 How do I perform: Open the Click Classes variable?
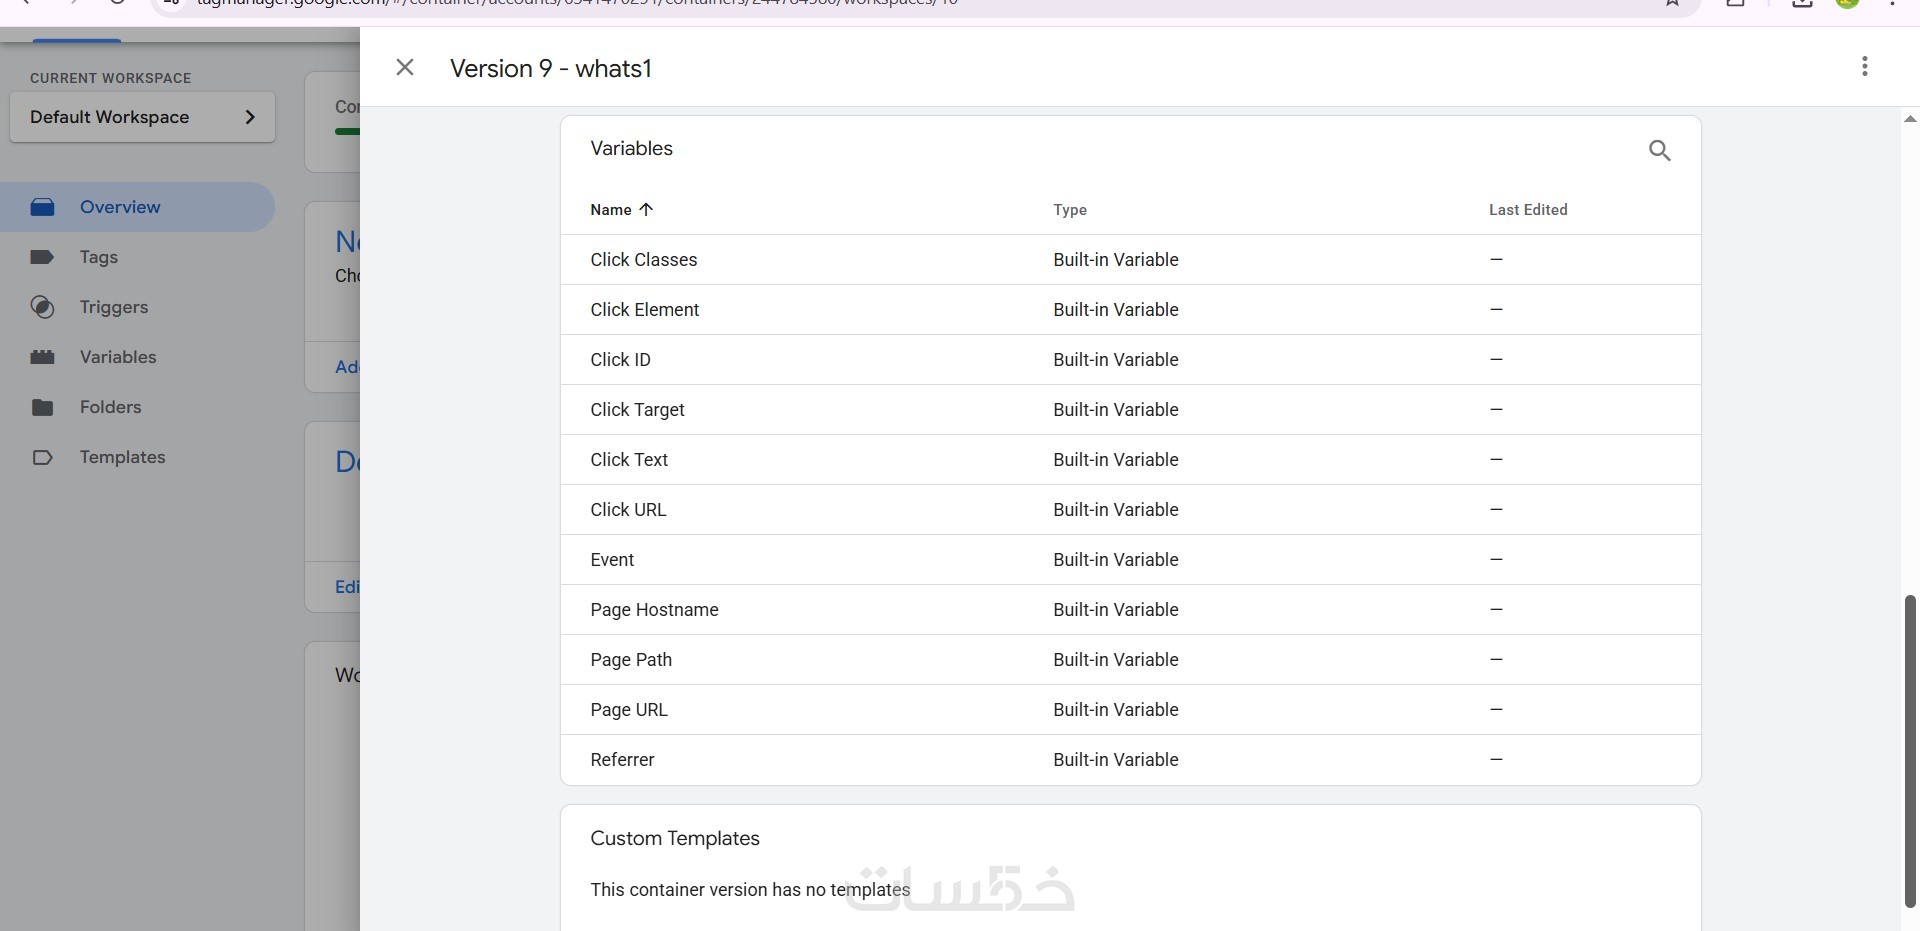(x=643, y=260)
